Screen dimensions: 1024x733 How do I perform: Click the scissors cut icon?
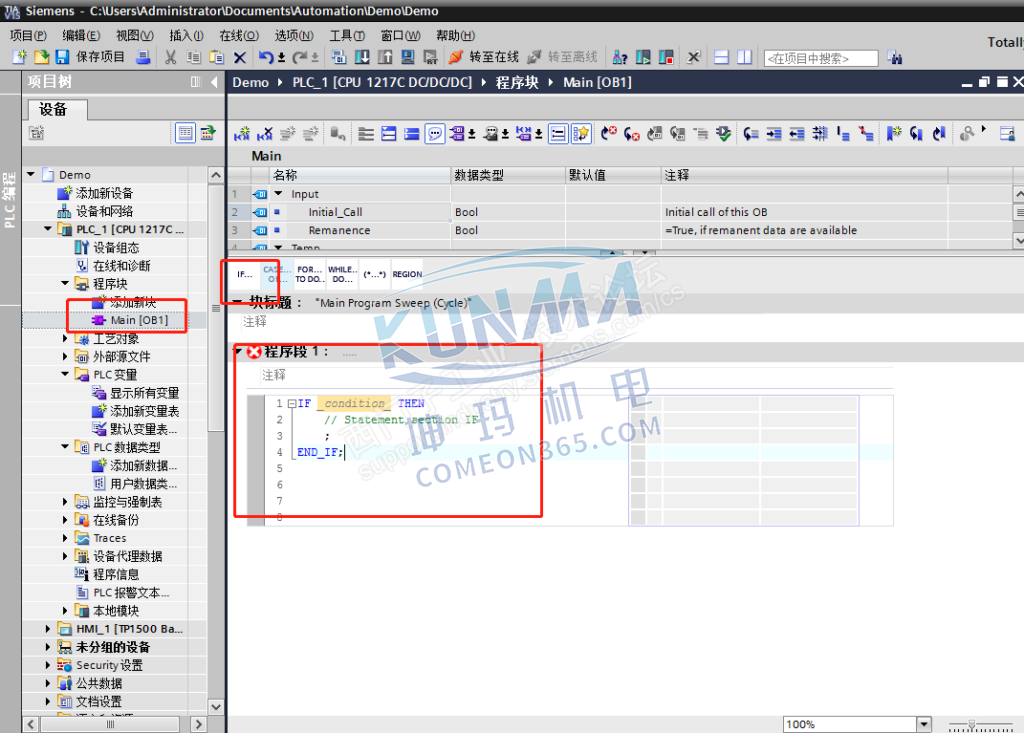tap(170, 57)
